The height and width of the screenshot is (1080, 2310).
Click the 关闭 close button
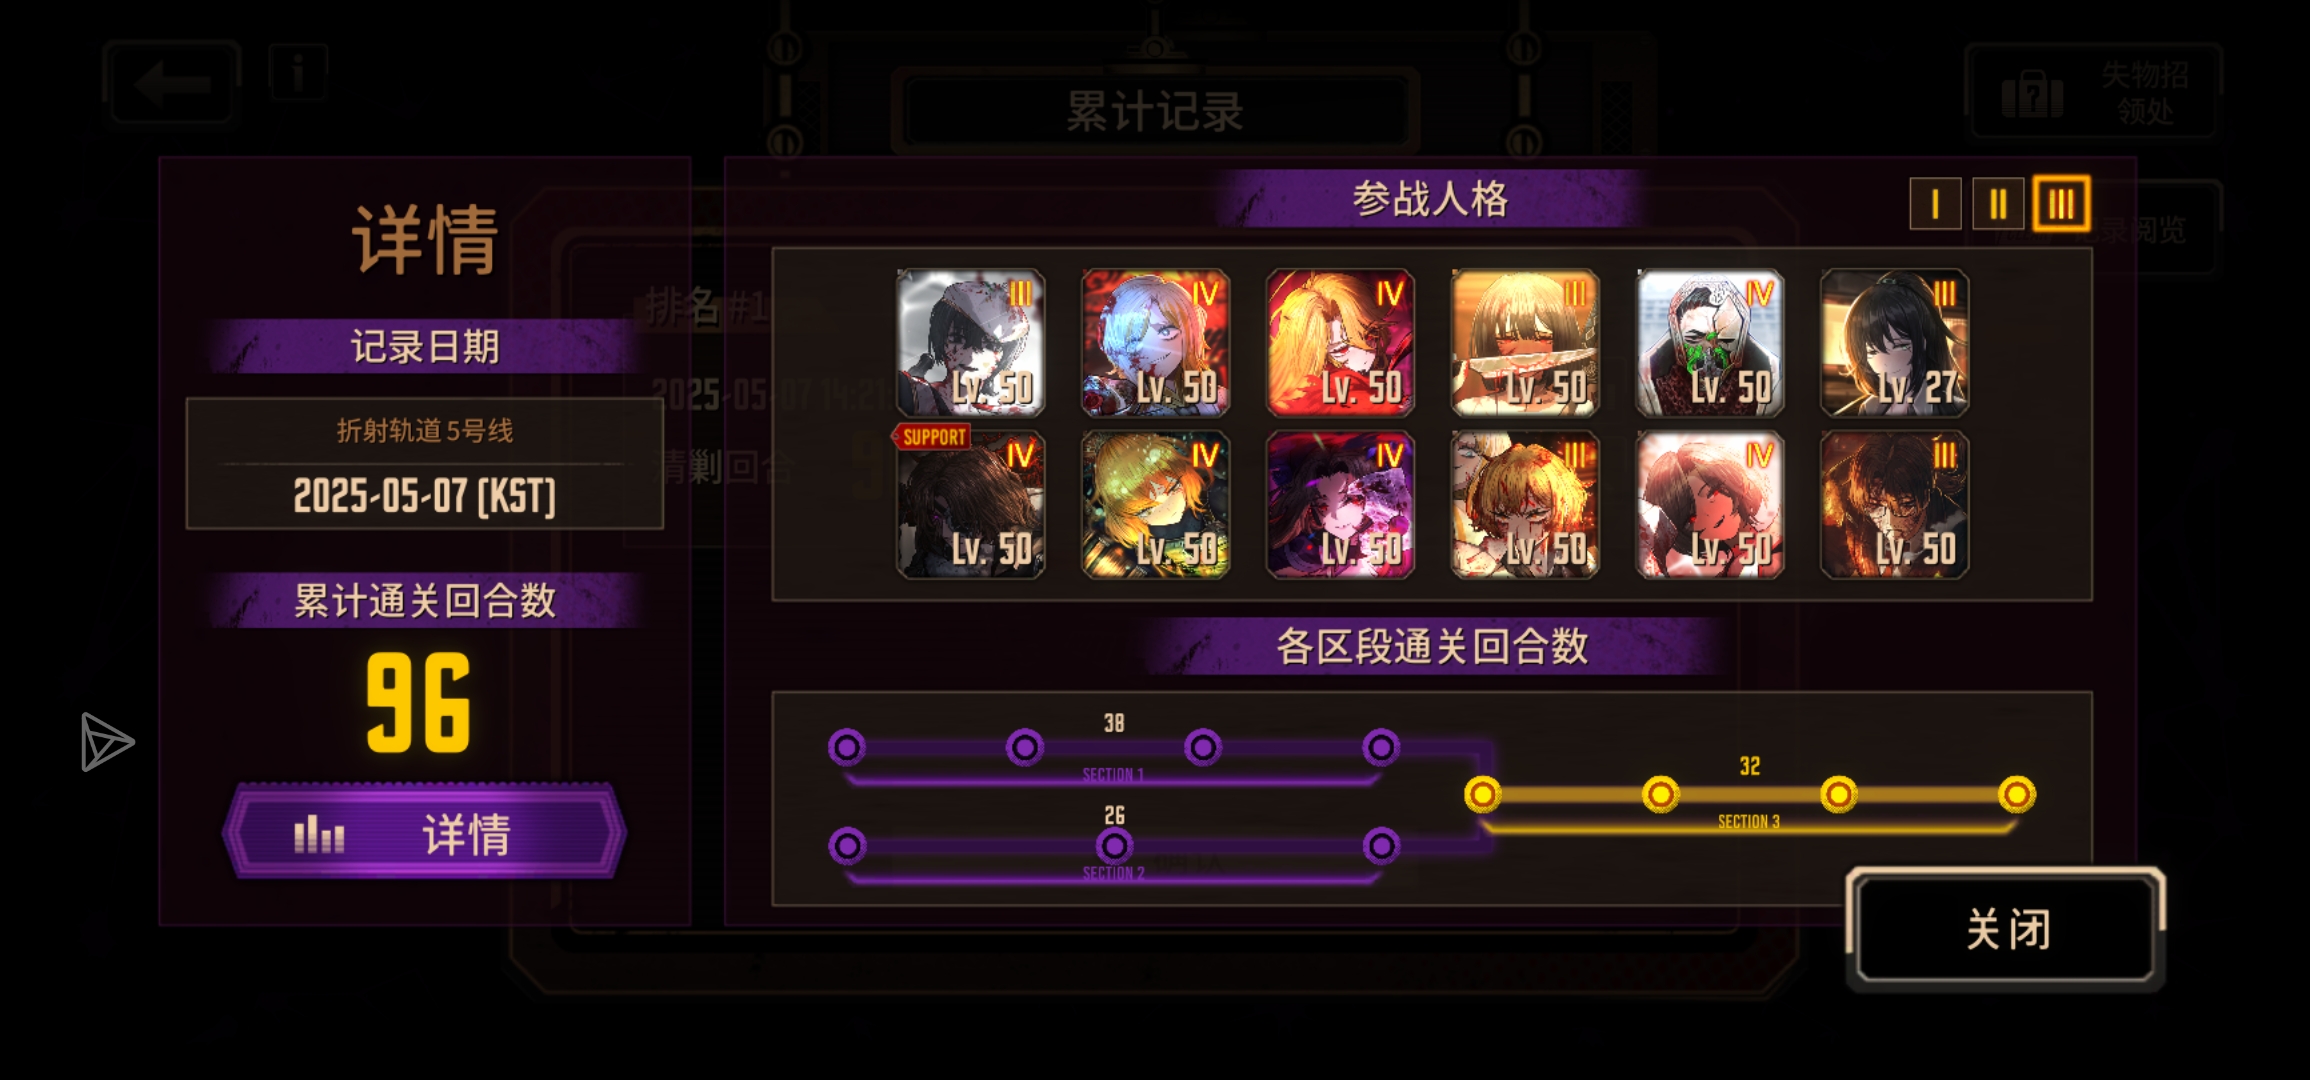(2006, 929)
